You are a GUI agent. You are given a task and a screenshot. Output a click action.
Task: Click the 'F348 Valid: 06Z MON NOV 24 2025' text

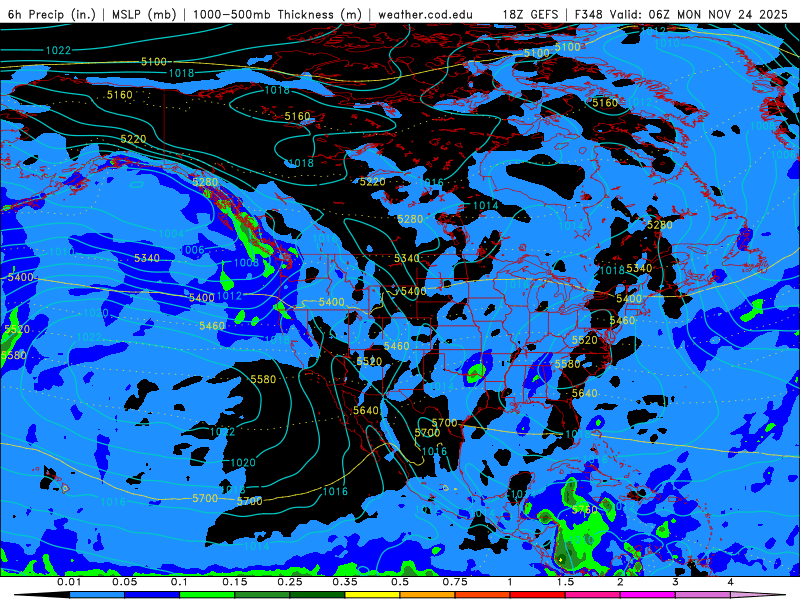(681, 14)
